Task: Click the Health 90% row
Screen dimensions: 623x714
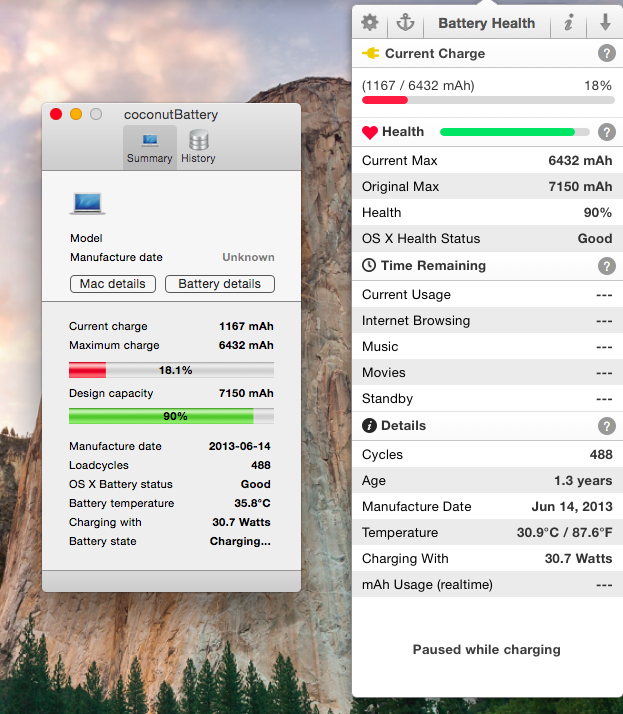Action: pyautogui.click(x=487, y=212)
